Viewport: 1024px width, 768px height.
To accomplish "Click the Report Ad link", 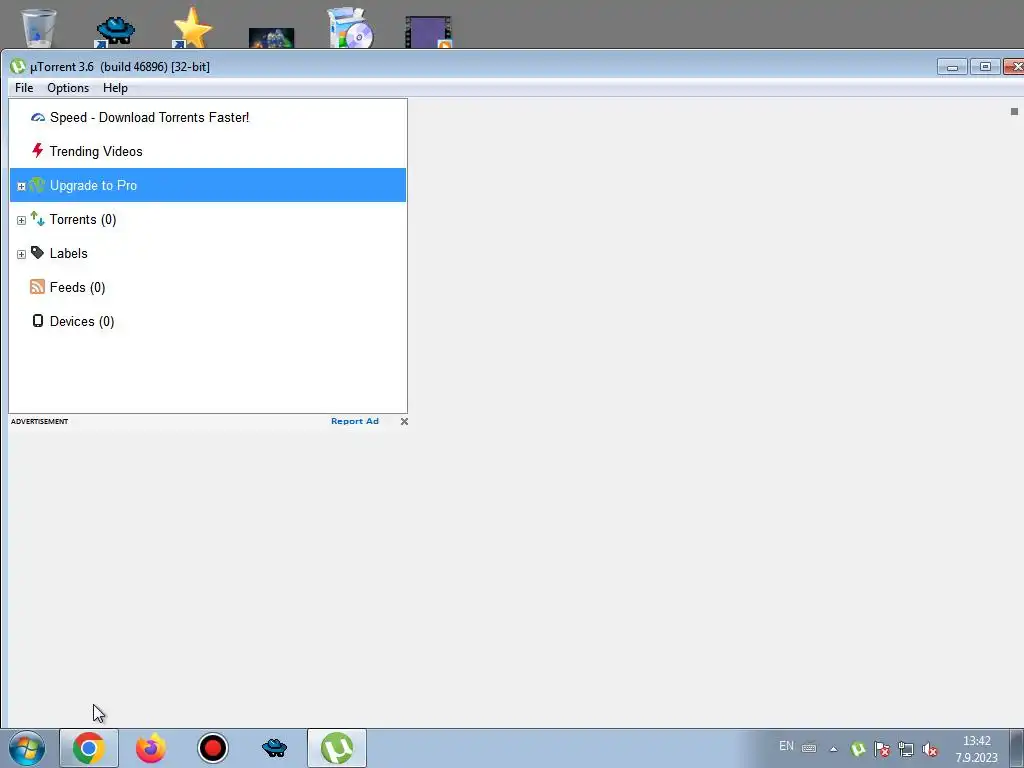I will click(x=355, y=421).
